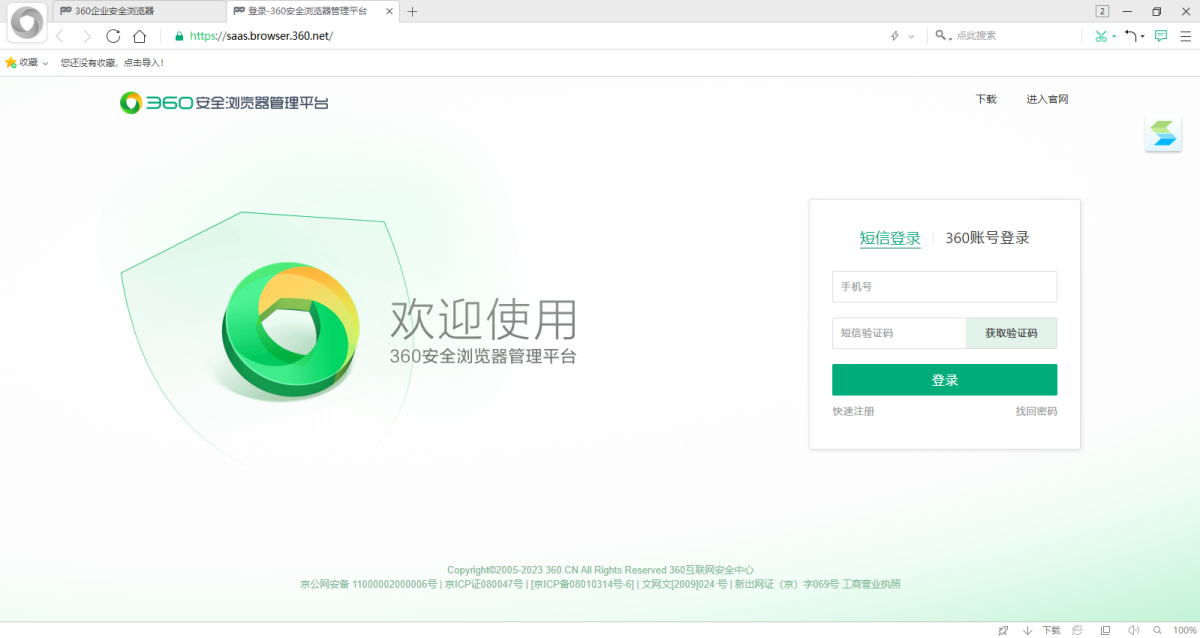
Task: Switch to the 360账号登录 login tab
Action: point(987,237)
